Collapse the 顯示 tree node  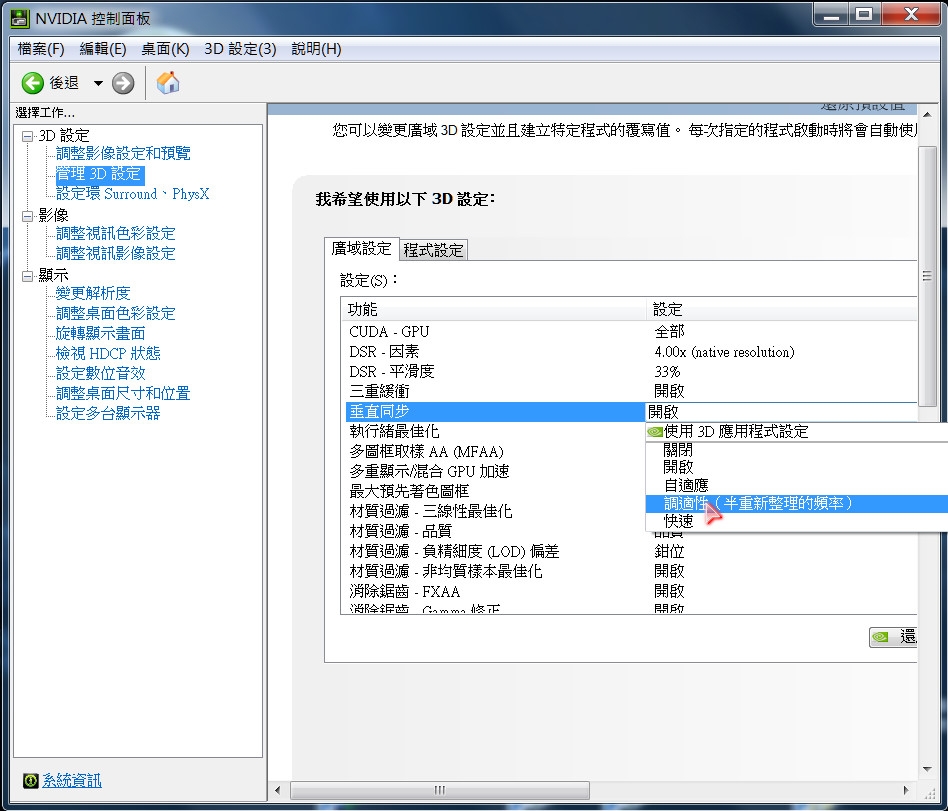(27, 276)
